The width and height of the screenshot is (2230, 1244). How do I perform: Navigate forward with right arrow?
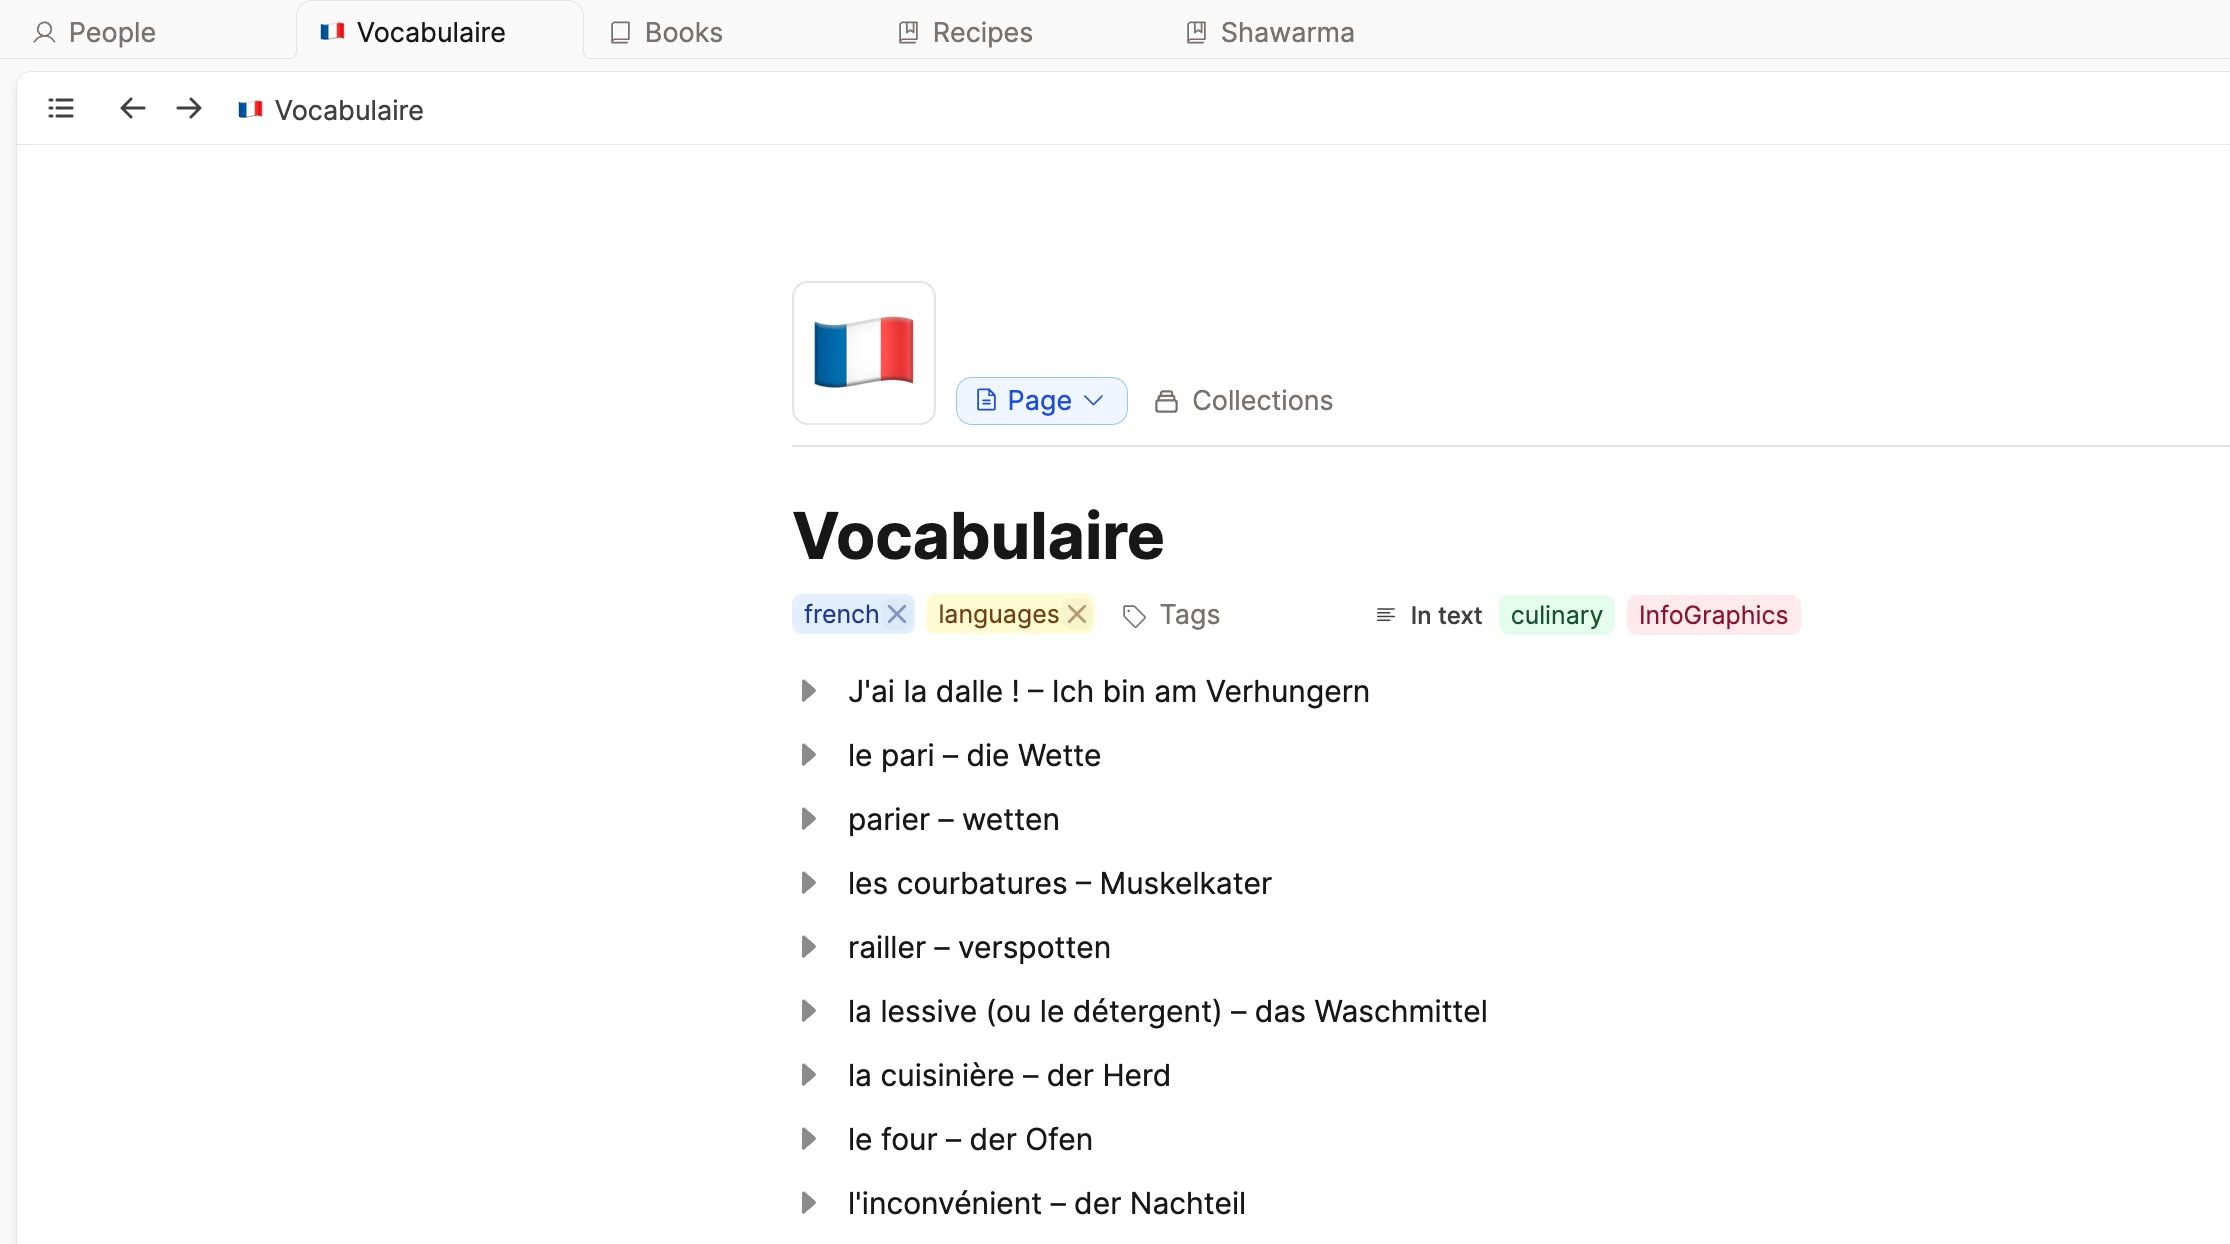coord(188,108)
